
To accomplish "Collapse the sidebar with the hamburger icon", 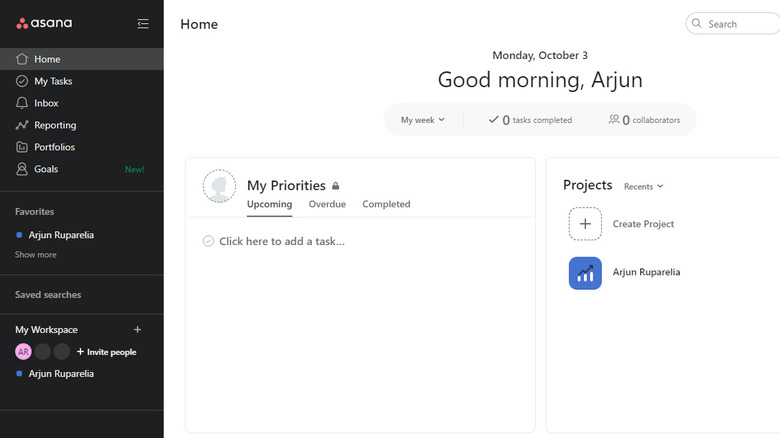I will (143, 23).
